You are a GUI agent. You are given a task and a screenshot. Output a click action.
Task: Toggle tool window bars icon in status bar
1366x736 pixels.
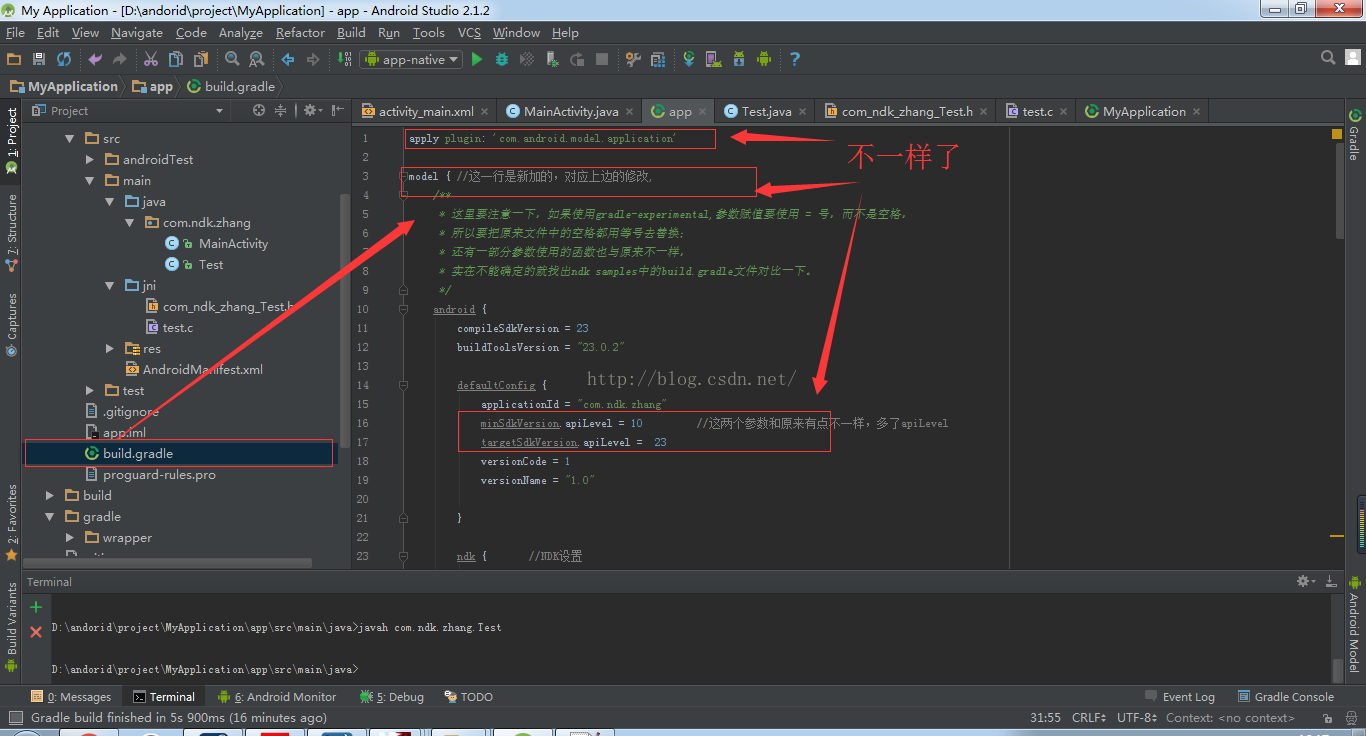pyautogui.click(x=15, y=717)
